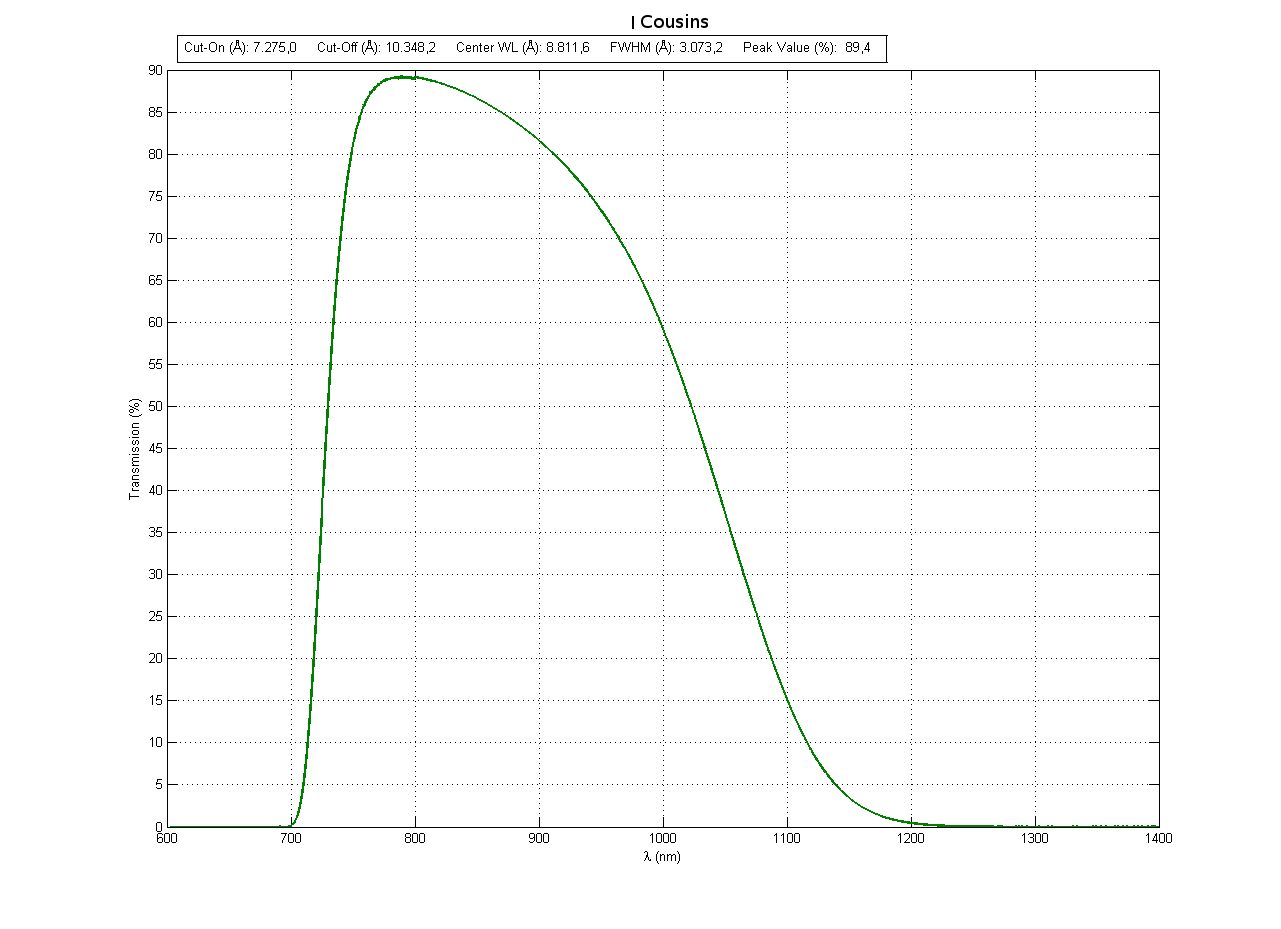Click y-axis tick label 20
The image size is (1281, 929).
(155, 658)
